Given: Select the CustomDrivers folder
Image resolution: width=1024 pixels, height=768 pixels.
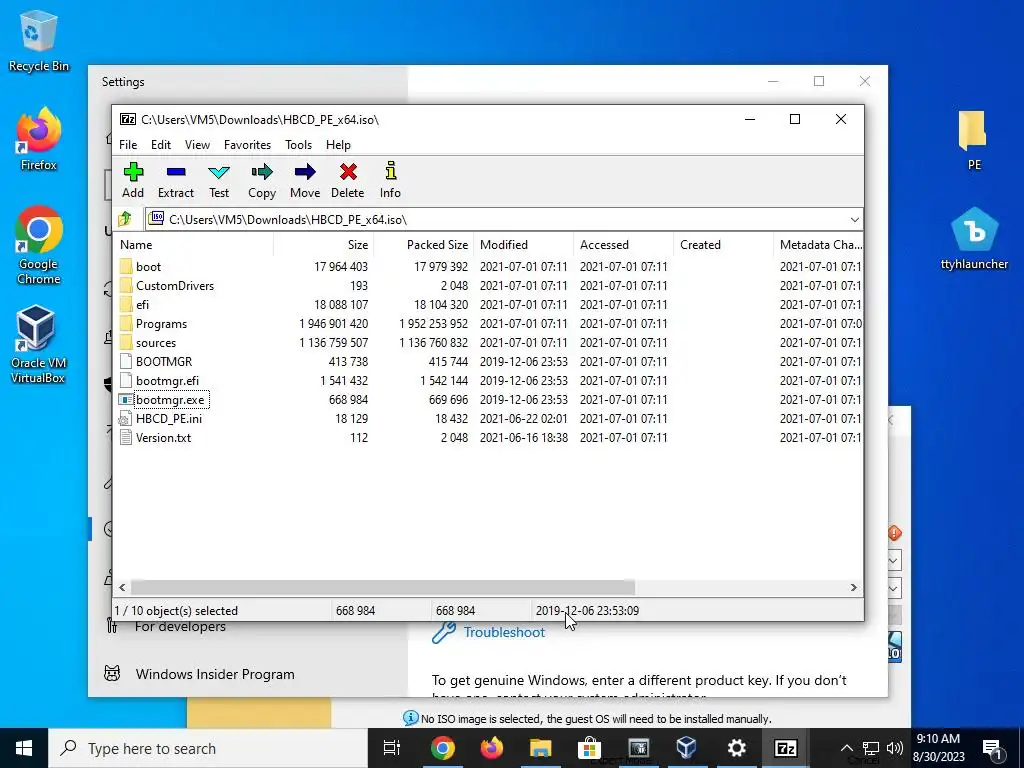Looking at the screenshot, I should coord(174,285).
